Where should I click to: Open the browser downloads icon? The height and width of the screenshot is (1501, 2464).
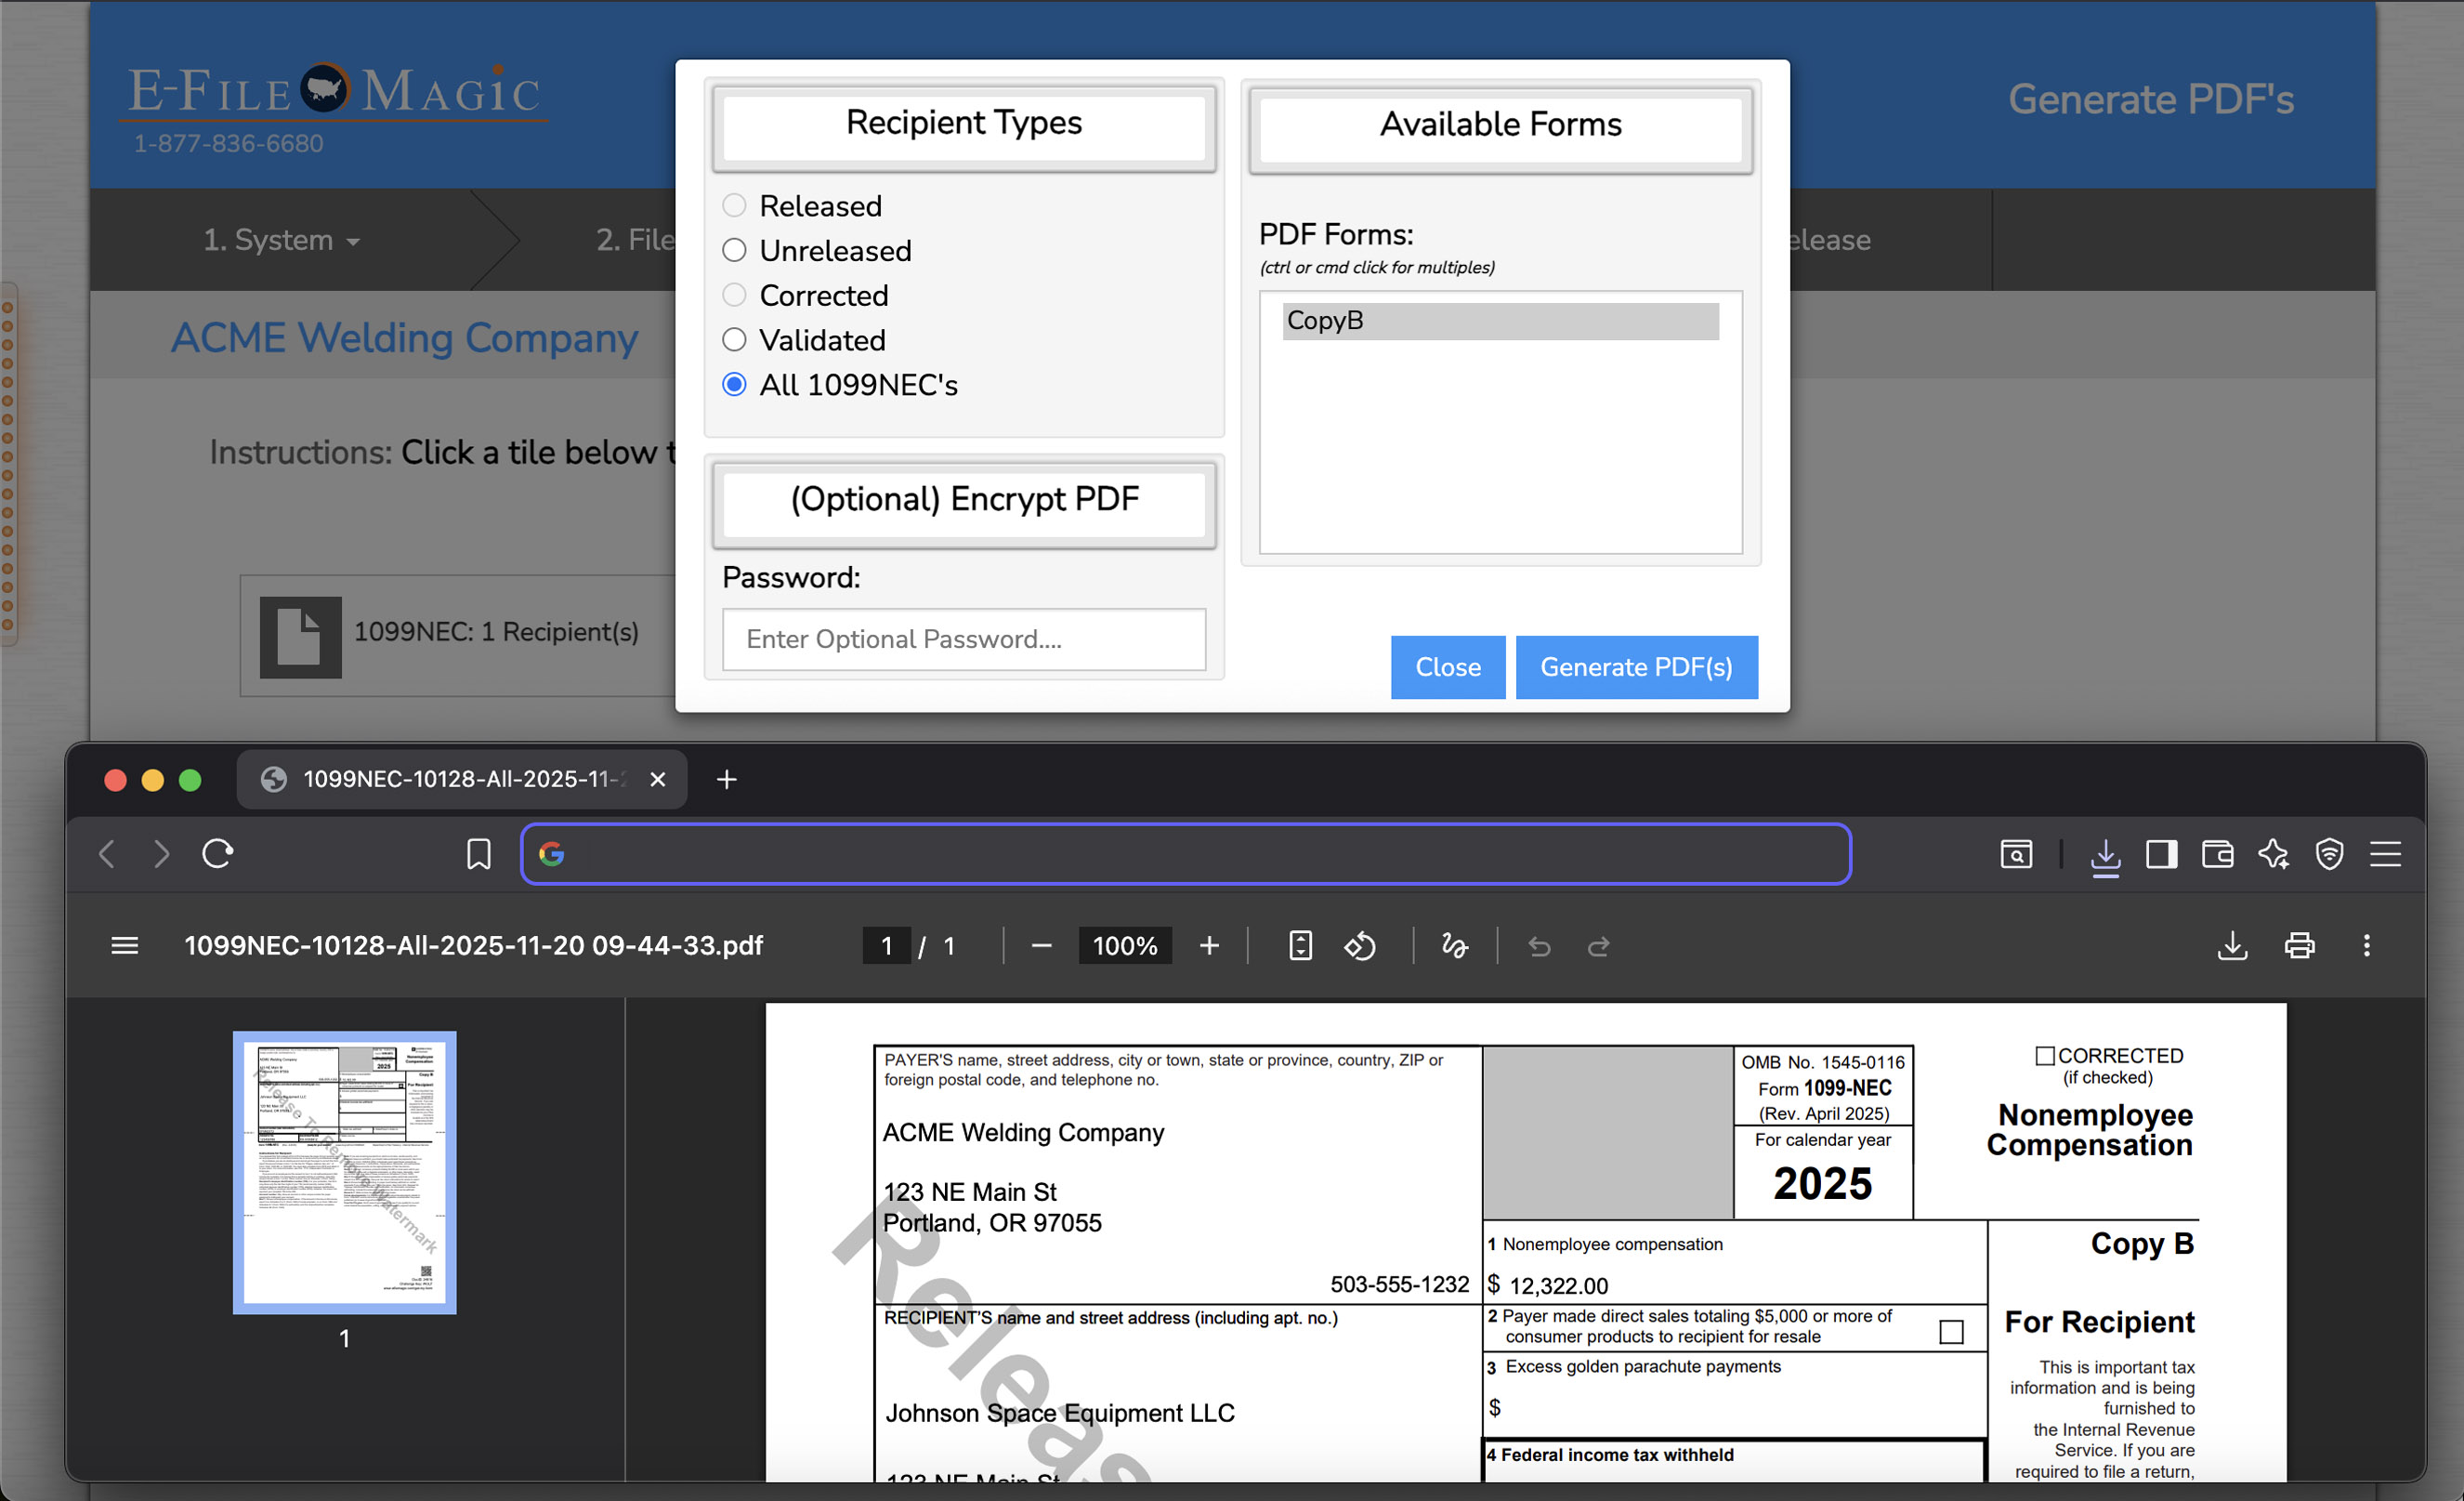2105,855
